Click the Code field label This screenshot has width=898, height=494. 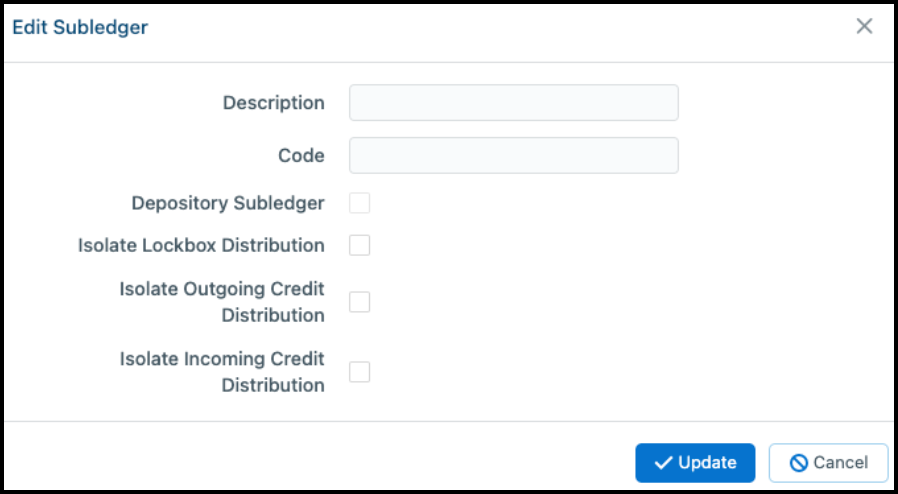[301, 156]
